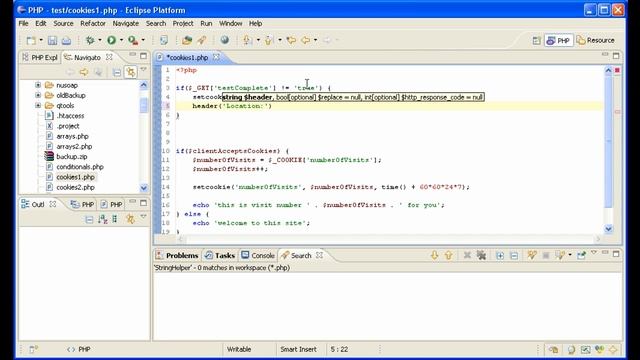The image size is (640, 360).
Task: Click the Open Type folder icon in toolbar
Action: (x=187, y=40)
